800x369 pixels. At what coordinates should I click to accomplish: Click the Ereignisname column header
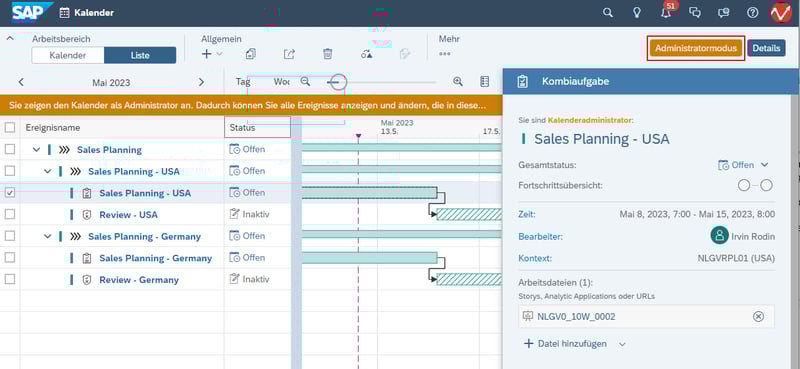[x=122, y=128]
